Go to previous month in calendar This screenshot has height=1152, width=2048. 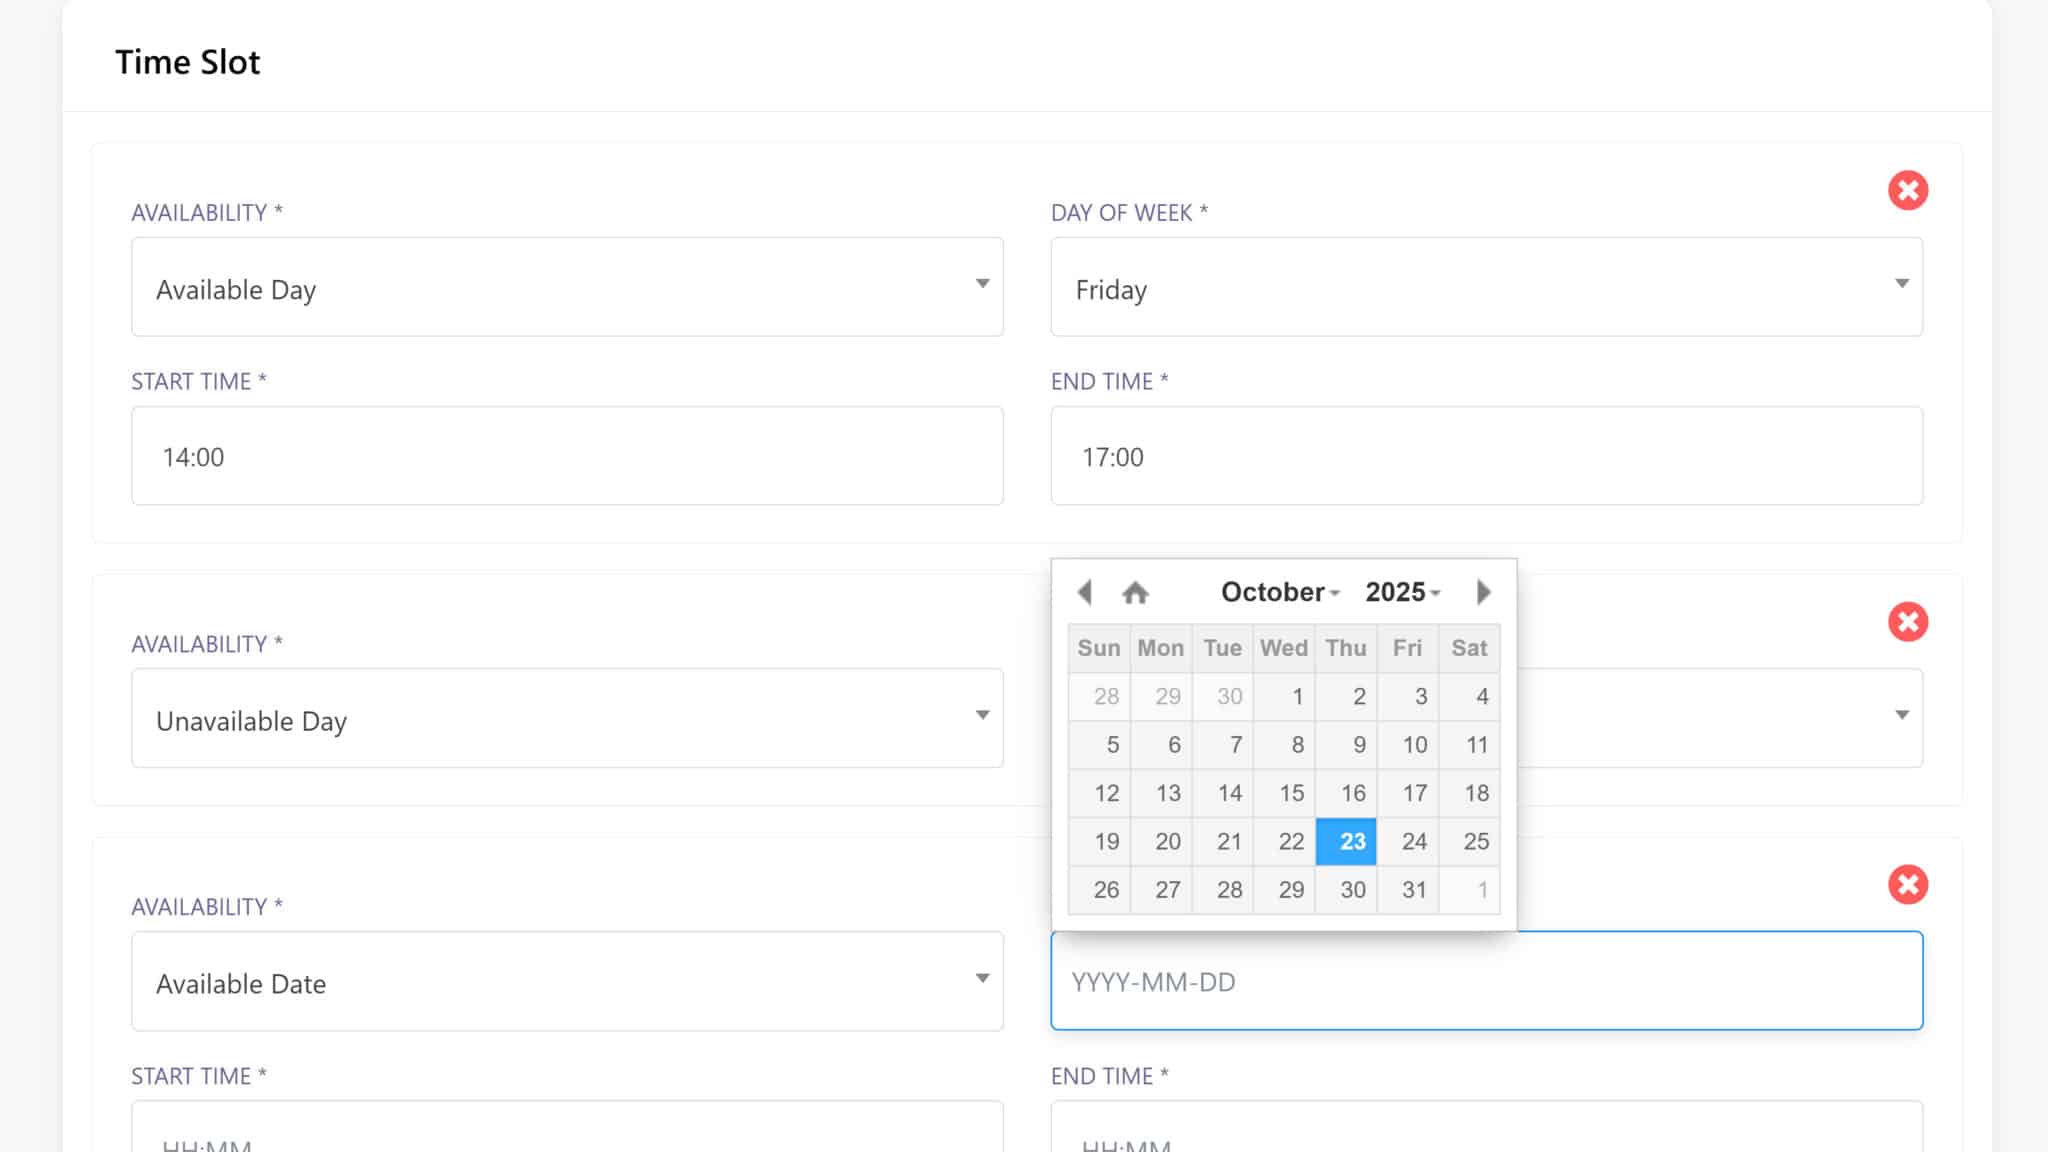pos(1084,592)
